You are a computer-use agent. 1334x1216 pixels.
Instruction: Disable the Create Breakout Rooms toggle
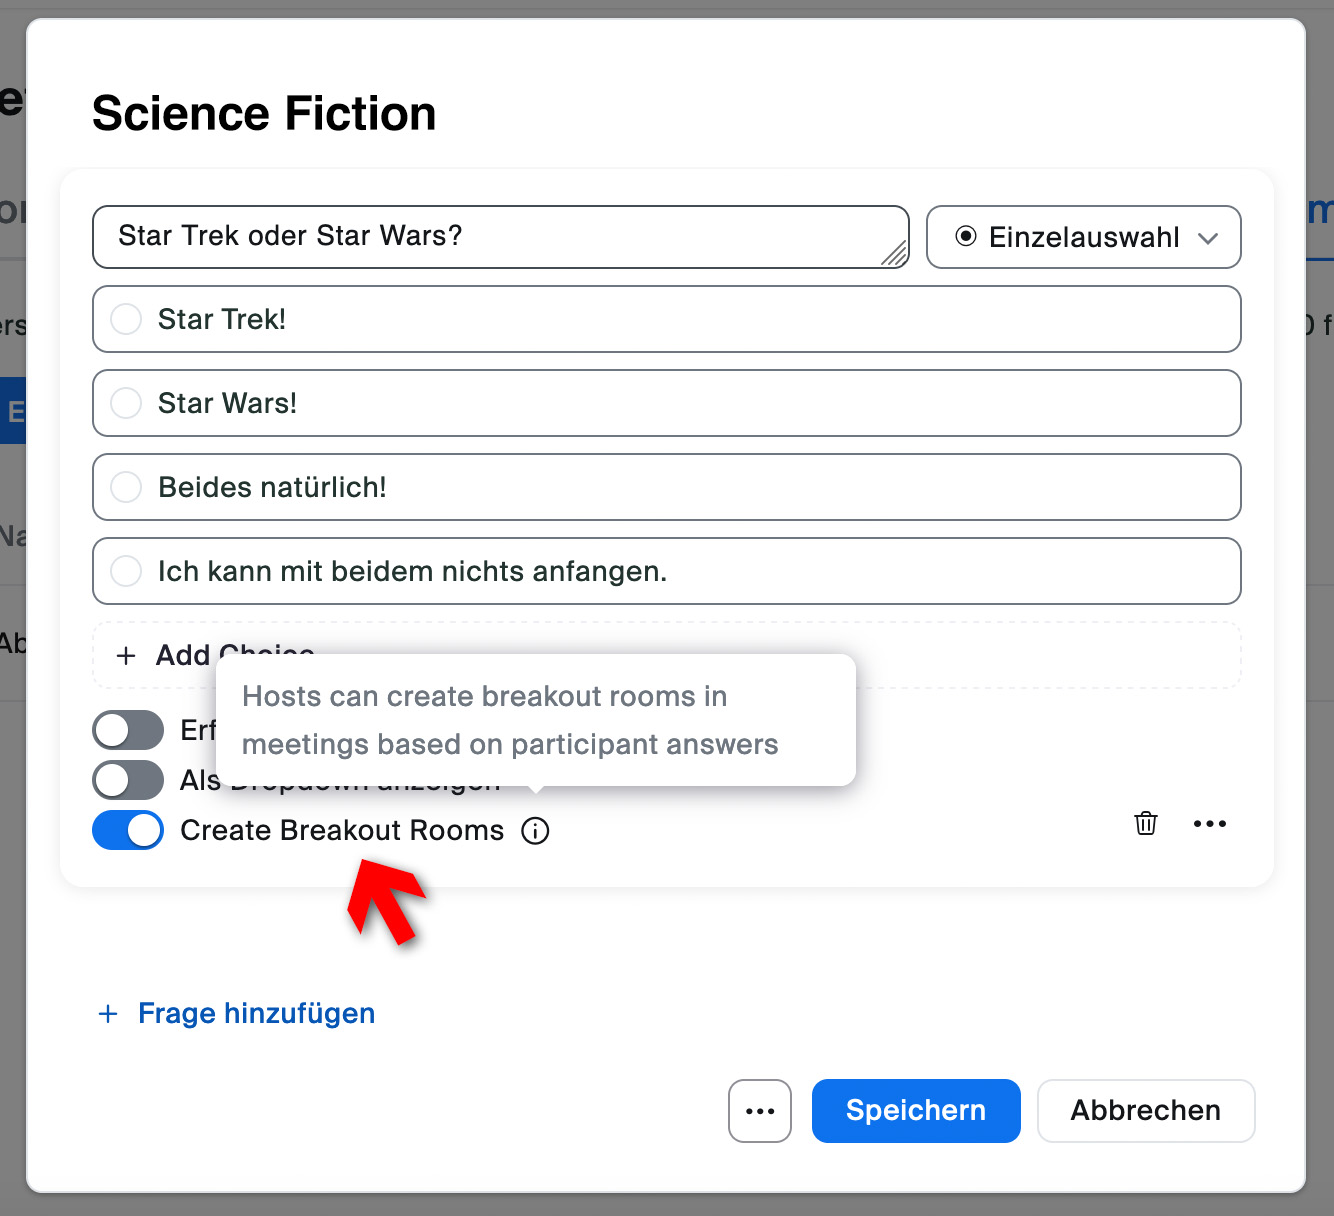[x=128, y=830]
